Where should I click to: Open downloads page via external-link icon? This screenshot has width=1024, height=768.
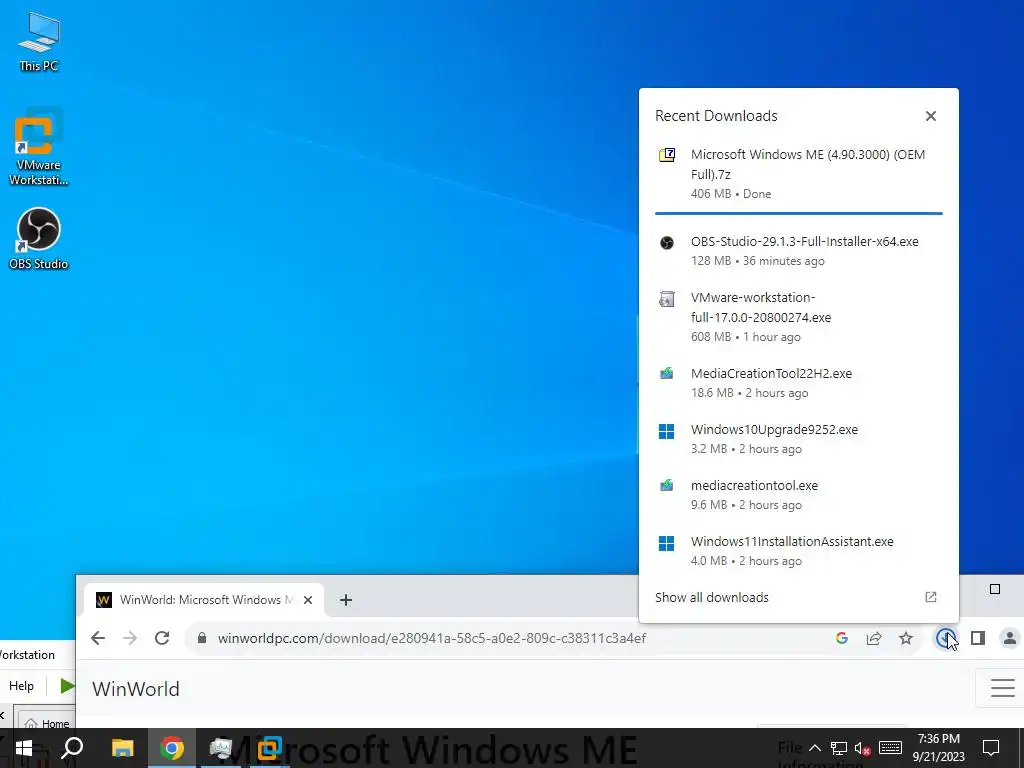coord(931,597)
